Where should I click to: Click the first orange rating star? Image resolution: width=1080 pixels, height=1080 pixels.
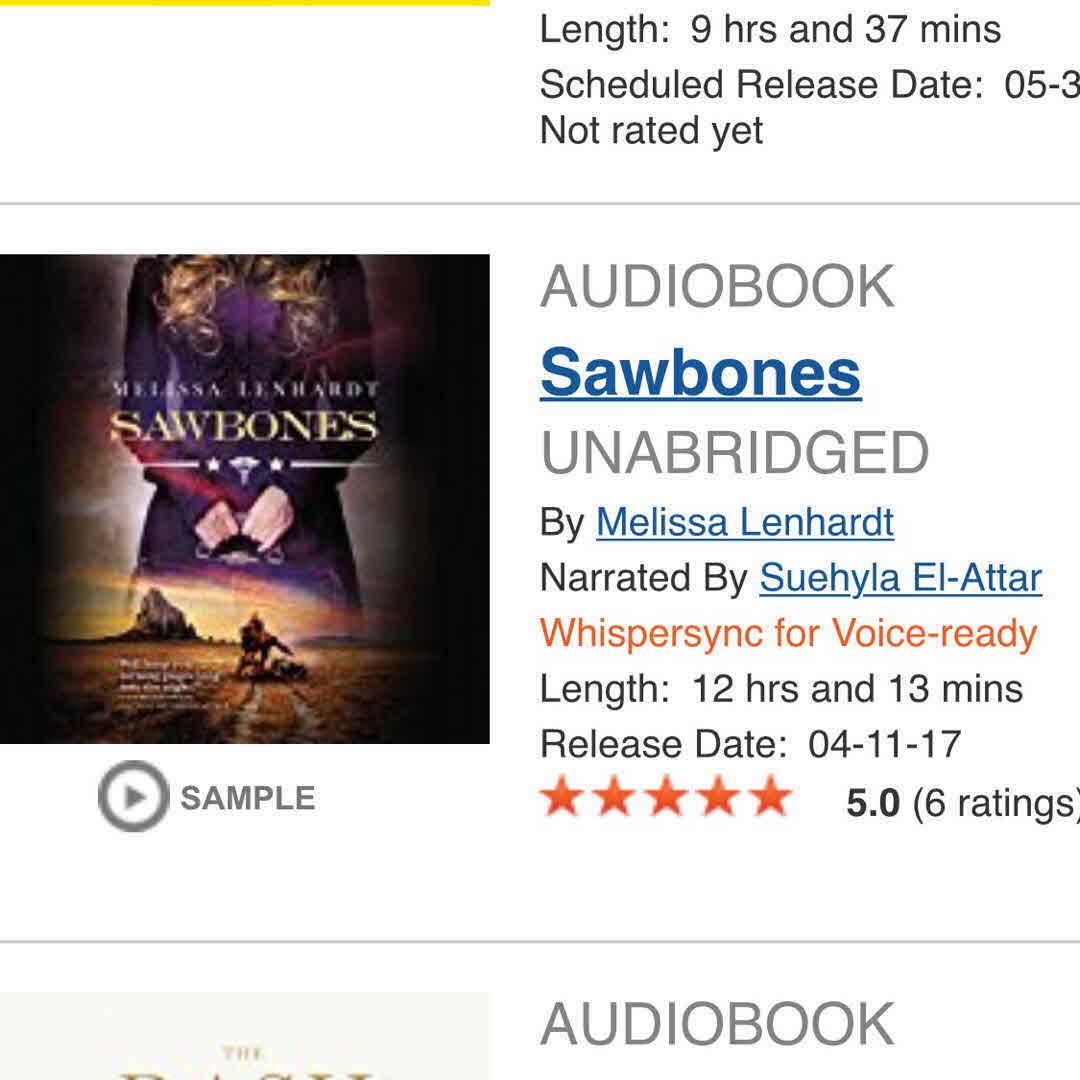563,799
